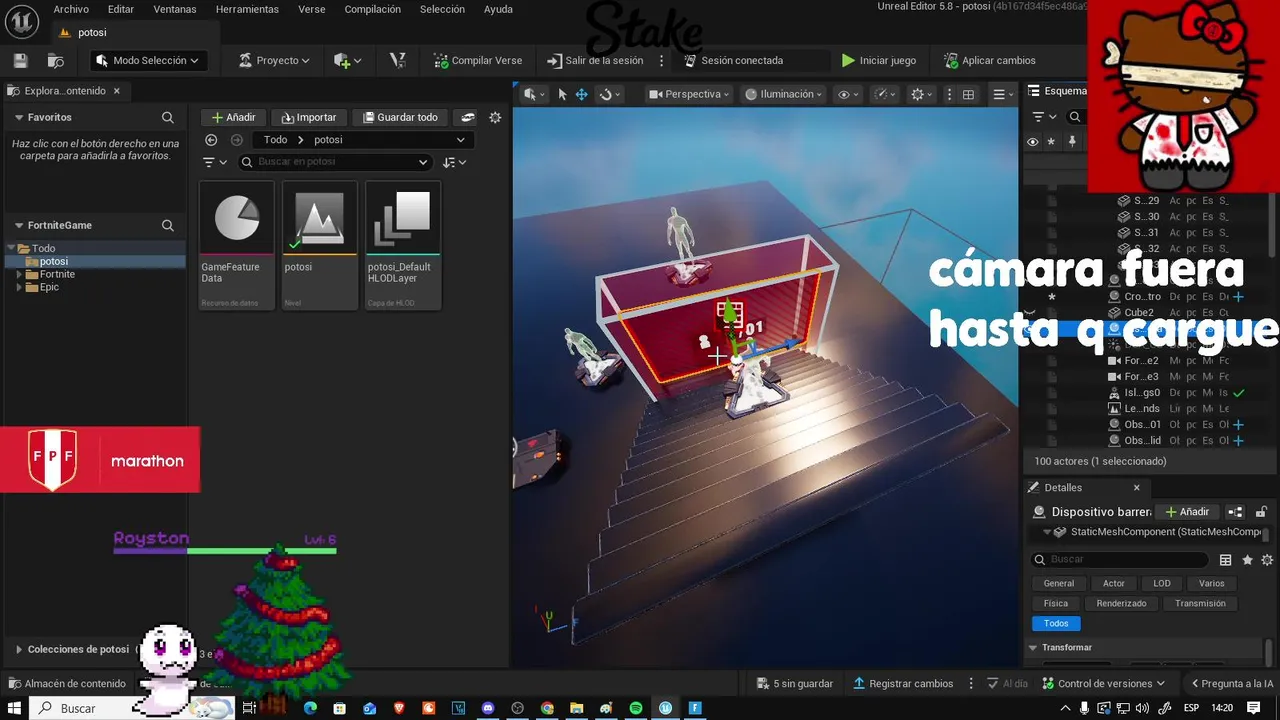Screen dimensions: 1280x720
Task: Open the Iluminación view mode dropdown
Action: click(784, 94)
